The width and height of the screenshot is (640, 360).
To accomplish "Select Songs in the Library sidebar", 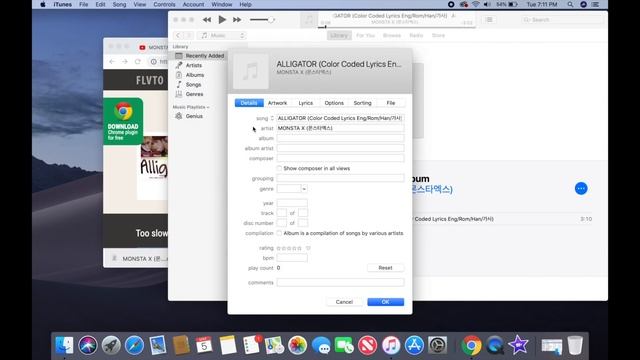I will [193, 84].
